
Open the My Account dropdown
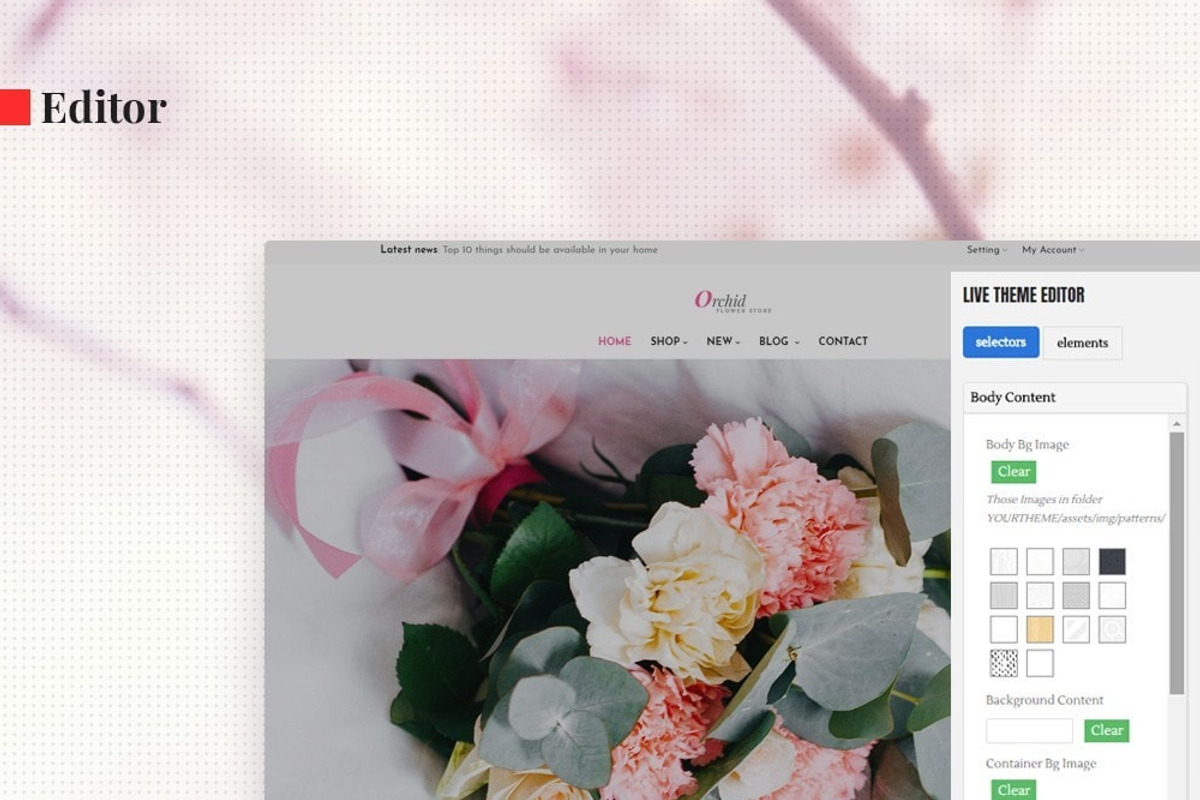pos(1052,250)
